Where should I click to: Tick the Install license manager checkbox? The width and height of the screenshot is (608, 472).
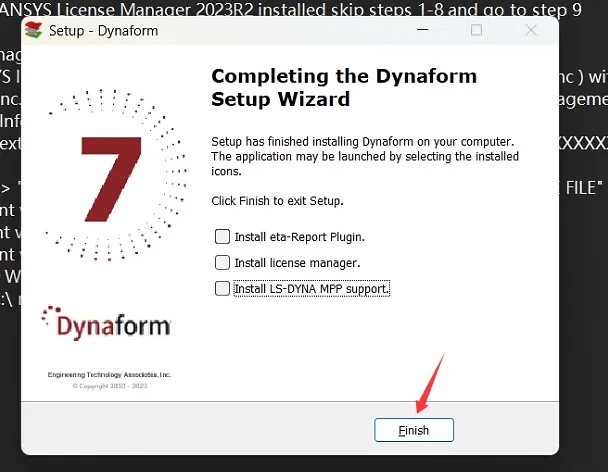pyautogui.click(x=222, y=263)
